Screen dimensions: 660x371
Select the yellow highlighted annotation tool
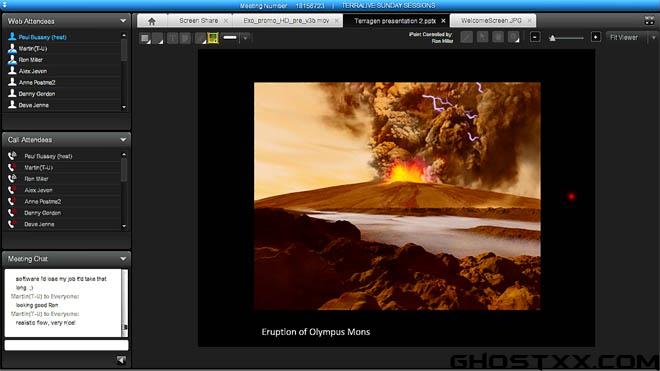click(x=213, y=38)
